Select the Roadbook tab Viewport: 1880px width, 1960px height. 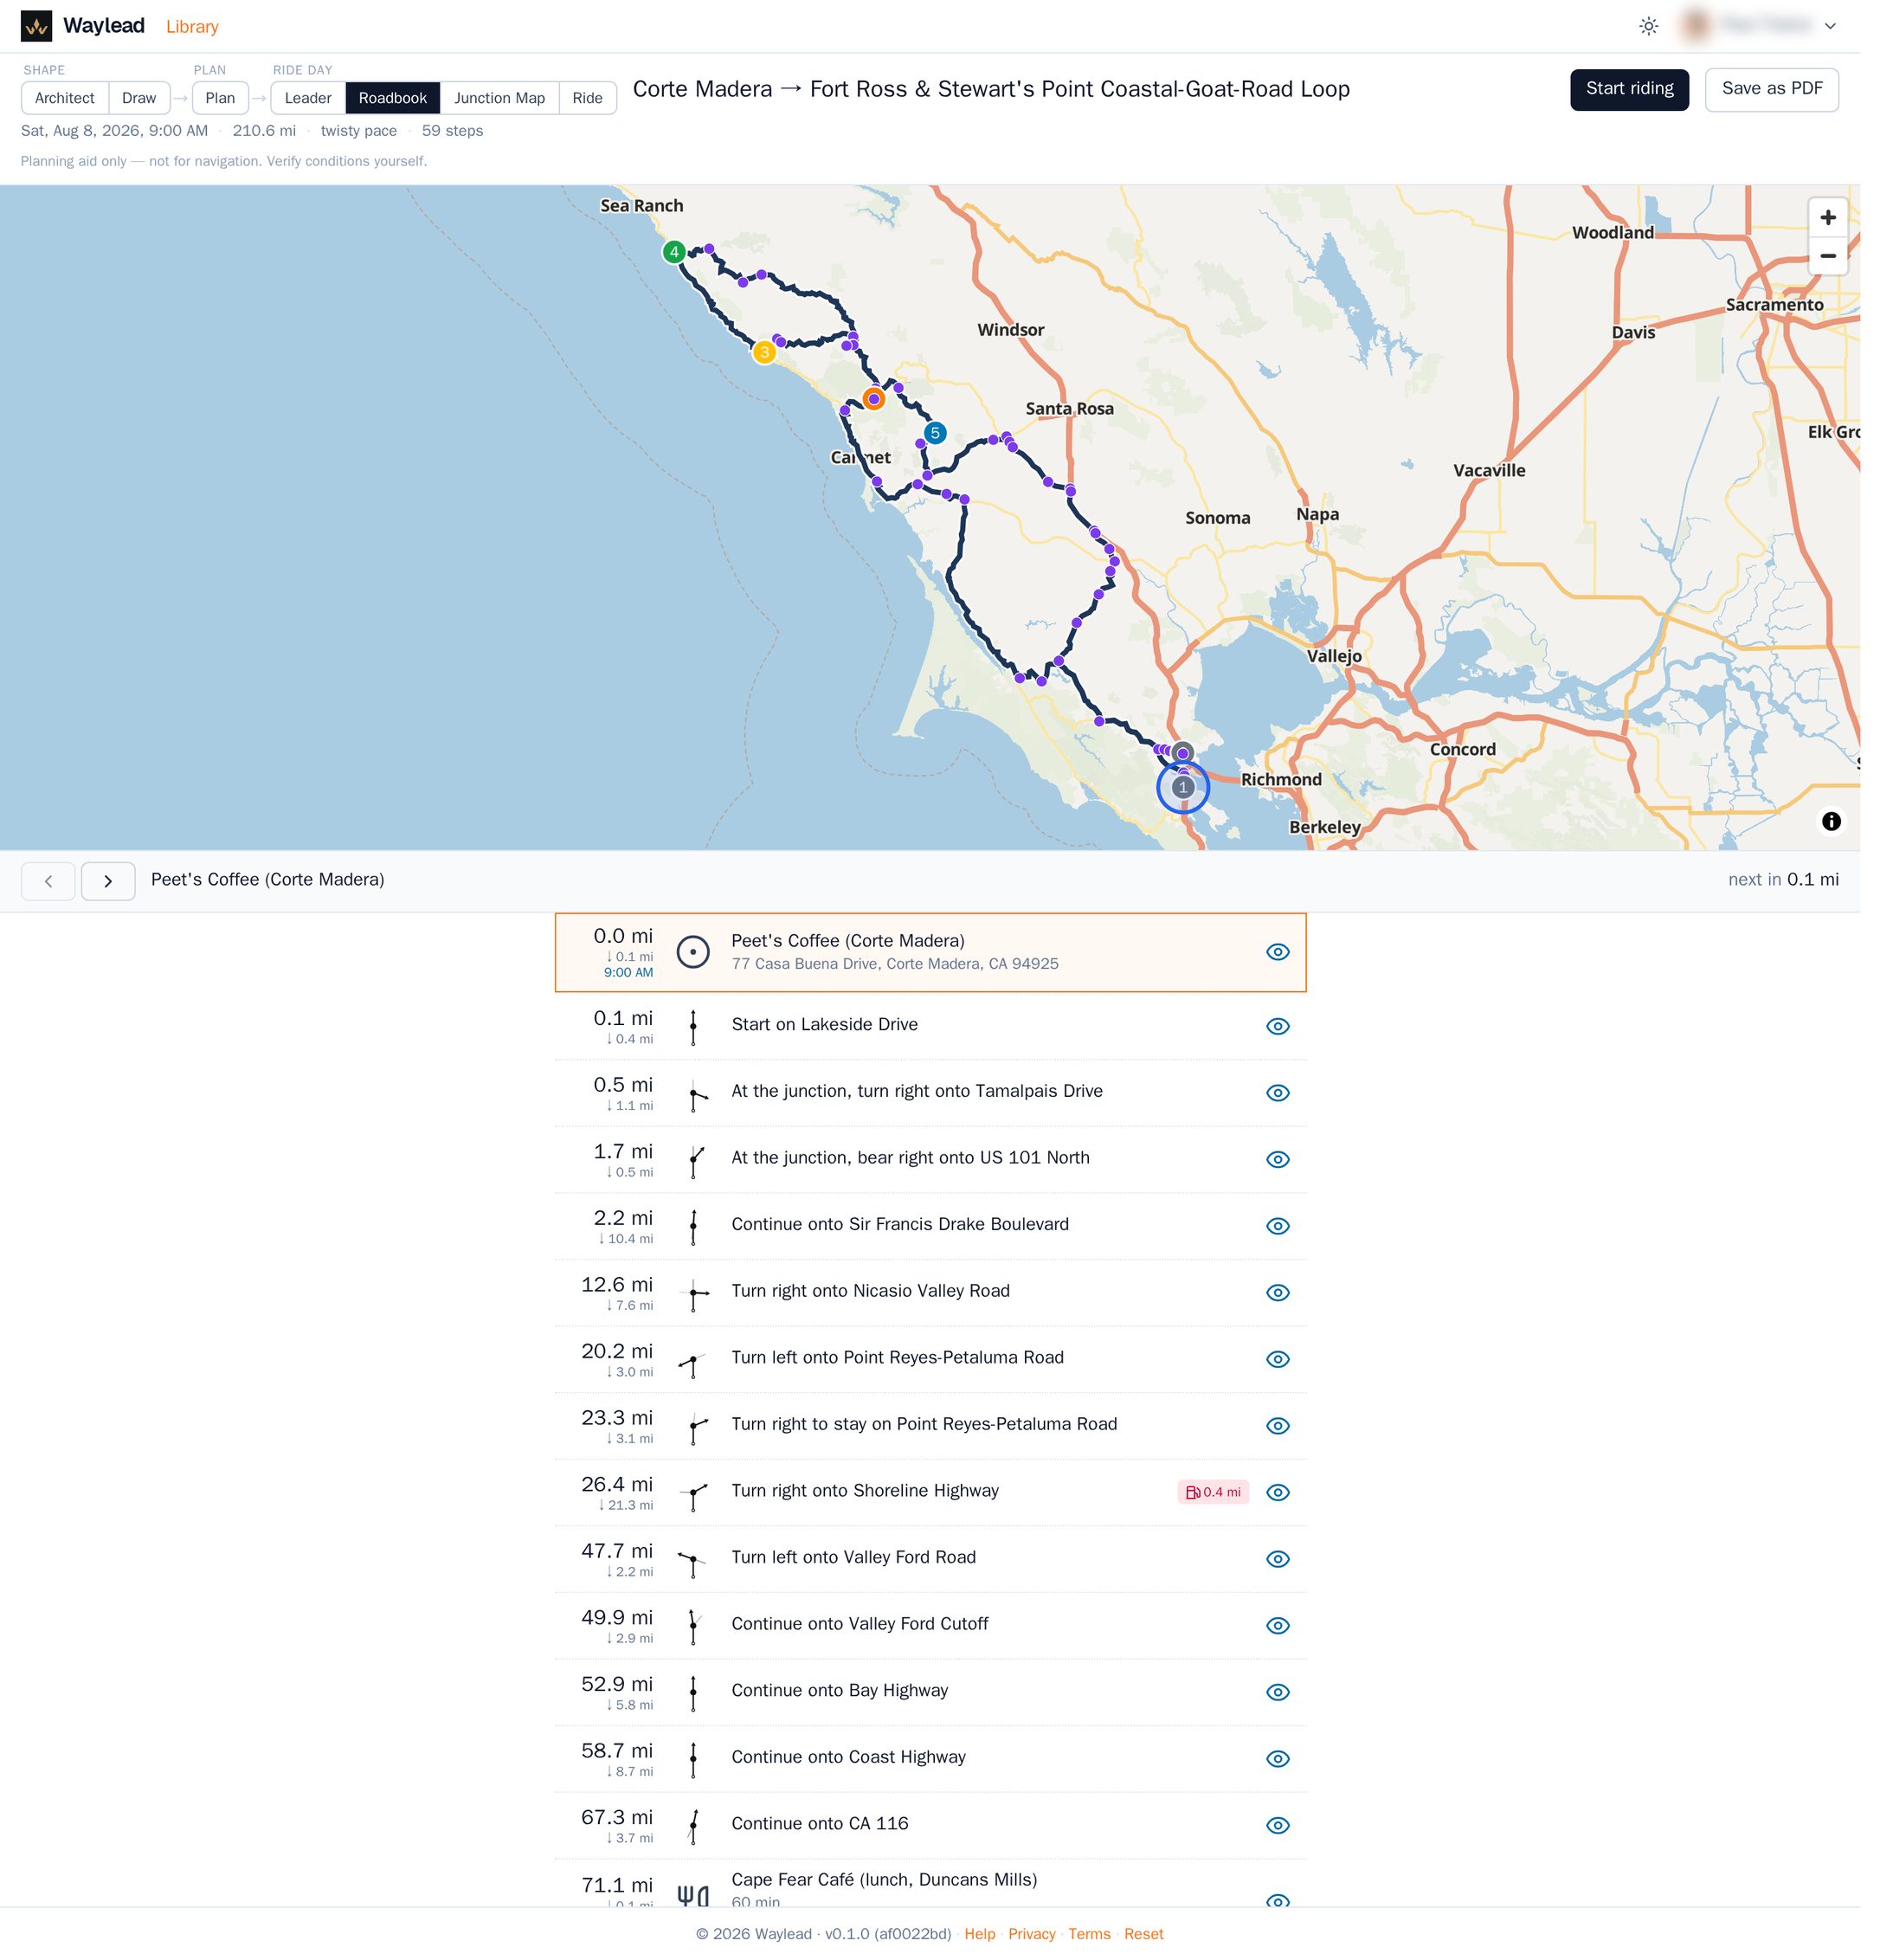393,98
